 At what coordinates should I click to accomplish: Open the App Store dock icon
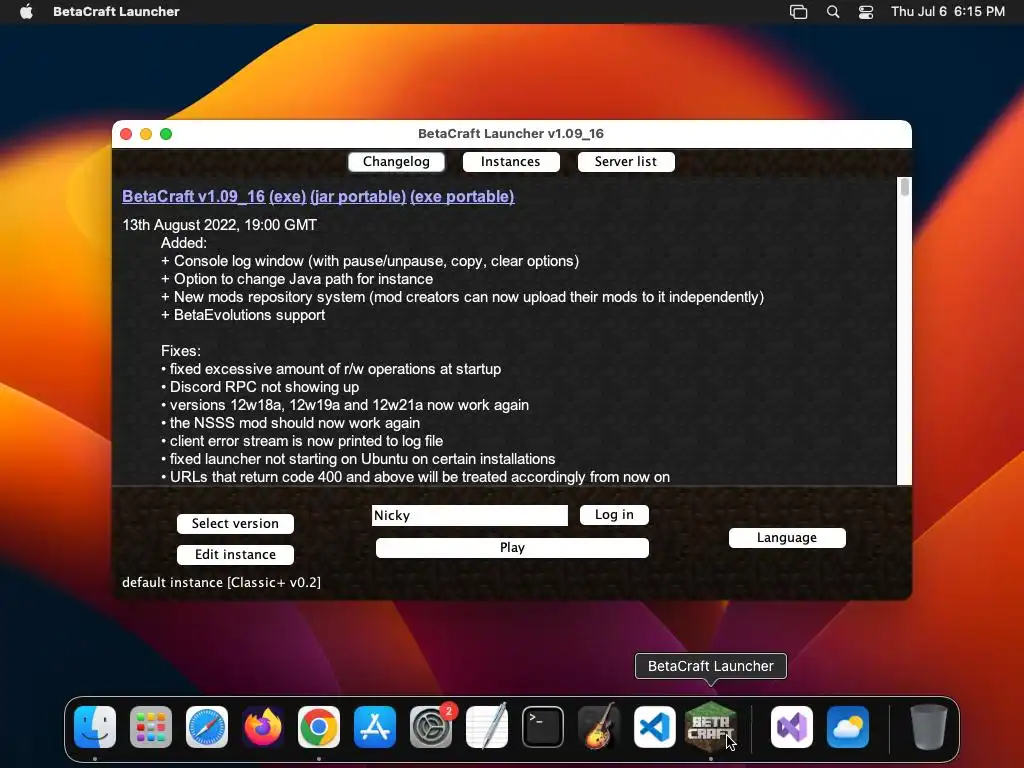pyautogui.click(x=375, y=727)
